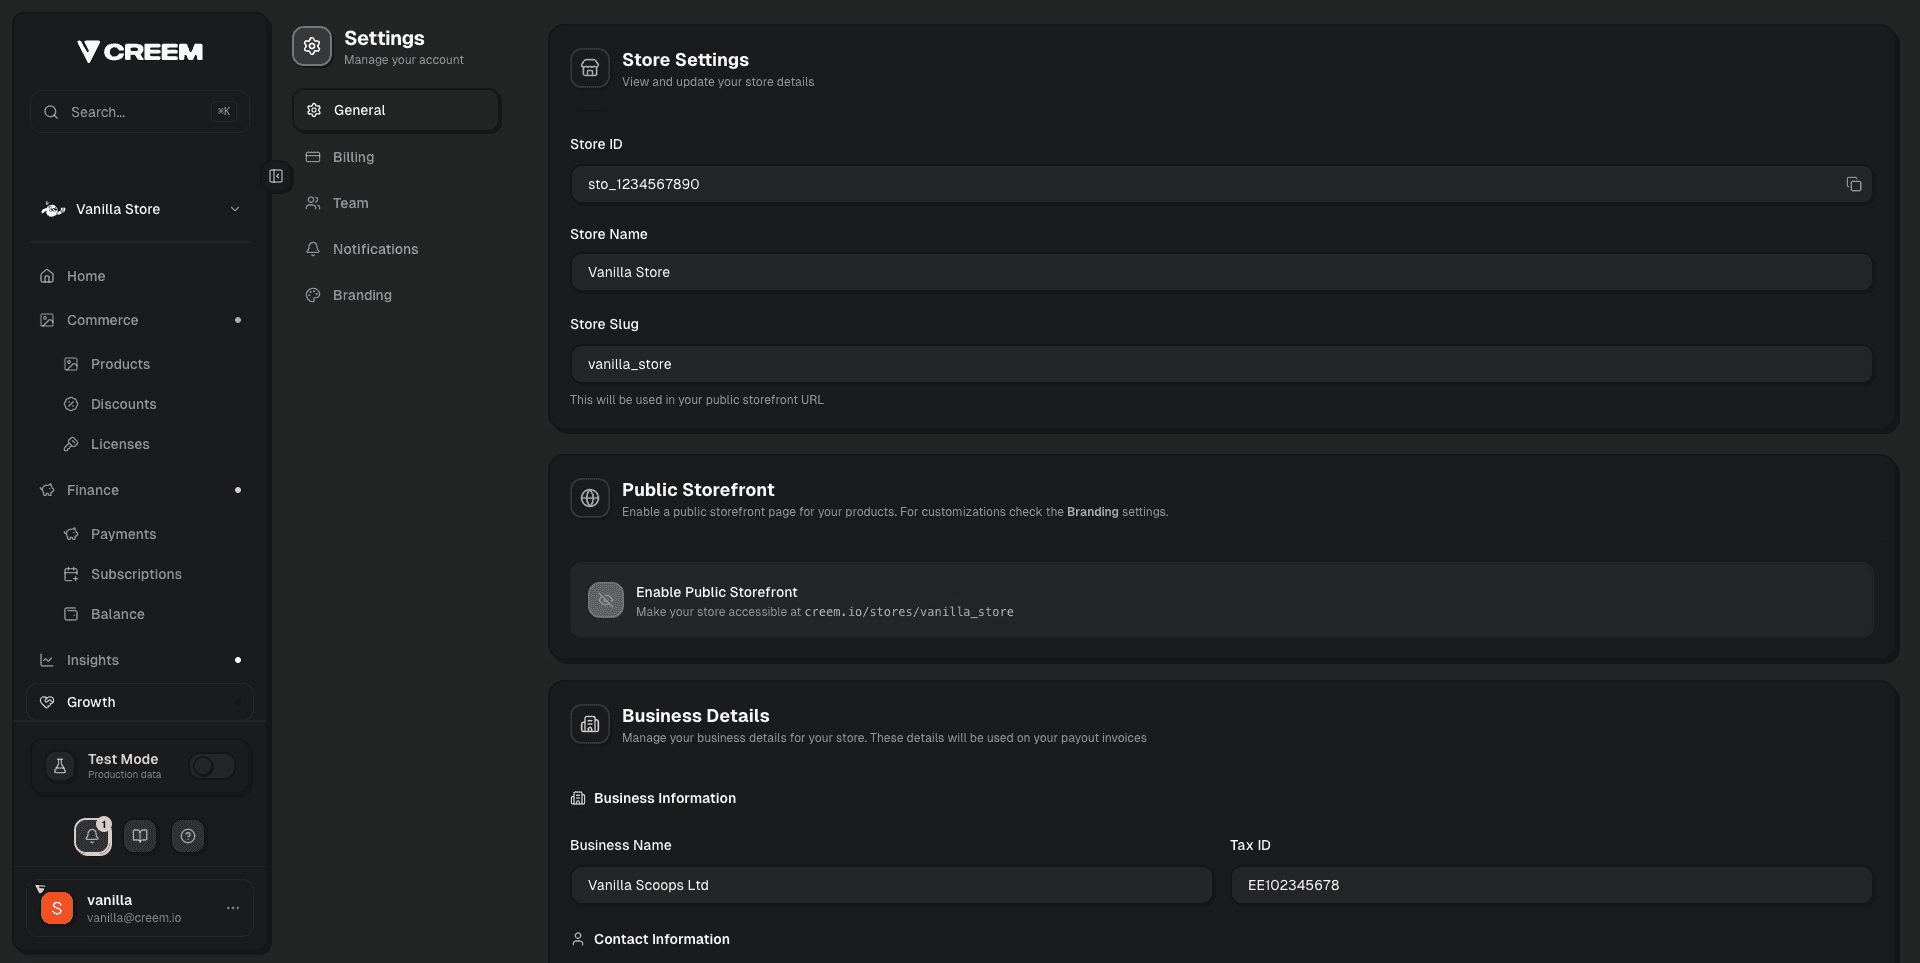This screenshot has height=963, width=1920.
Task: Click the Store Name input field
Action: (x=1220, y=272)
